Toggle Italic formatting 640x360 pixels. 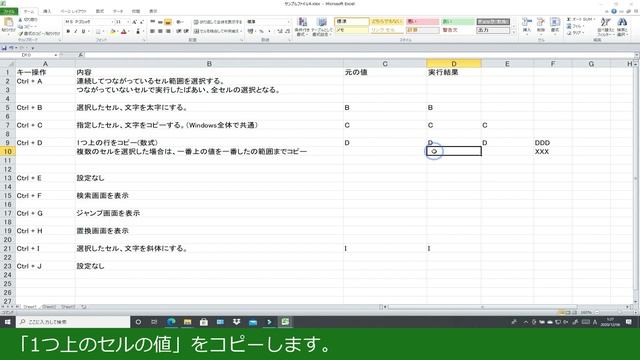[76, 31]
